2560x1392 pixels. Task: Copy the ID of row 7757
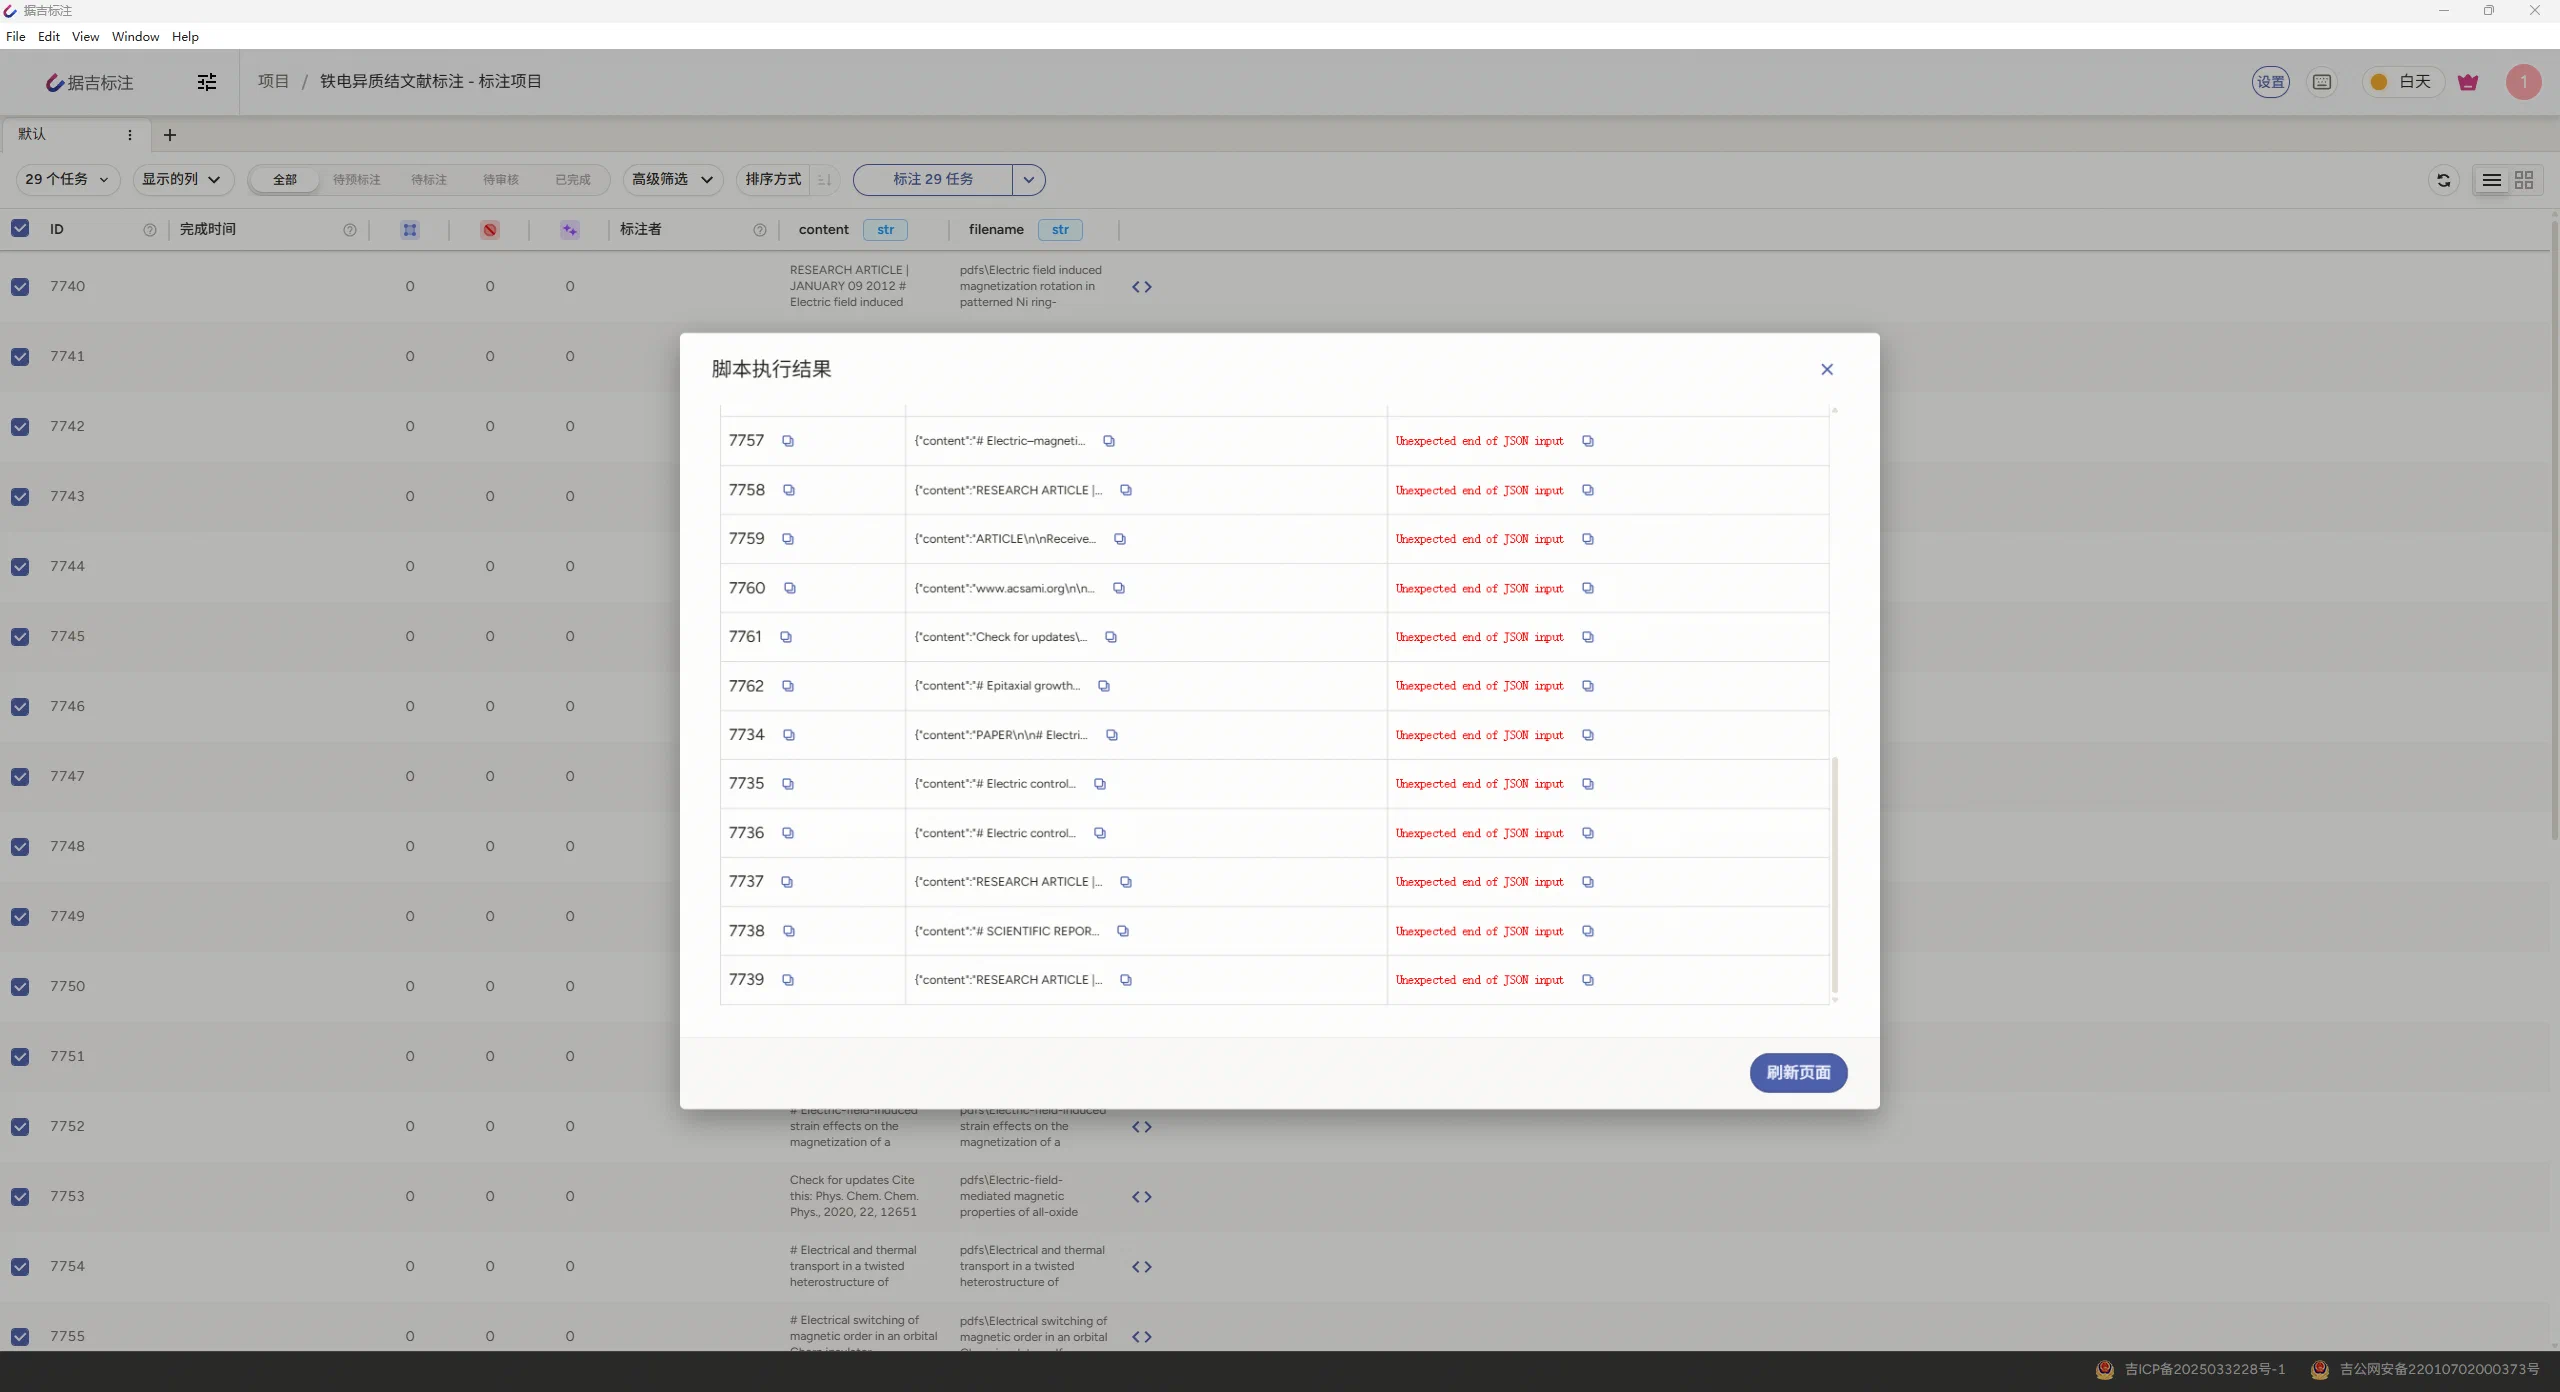point(788,441)
